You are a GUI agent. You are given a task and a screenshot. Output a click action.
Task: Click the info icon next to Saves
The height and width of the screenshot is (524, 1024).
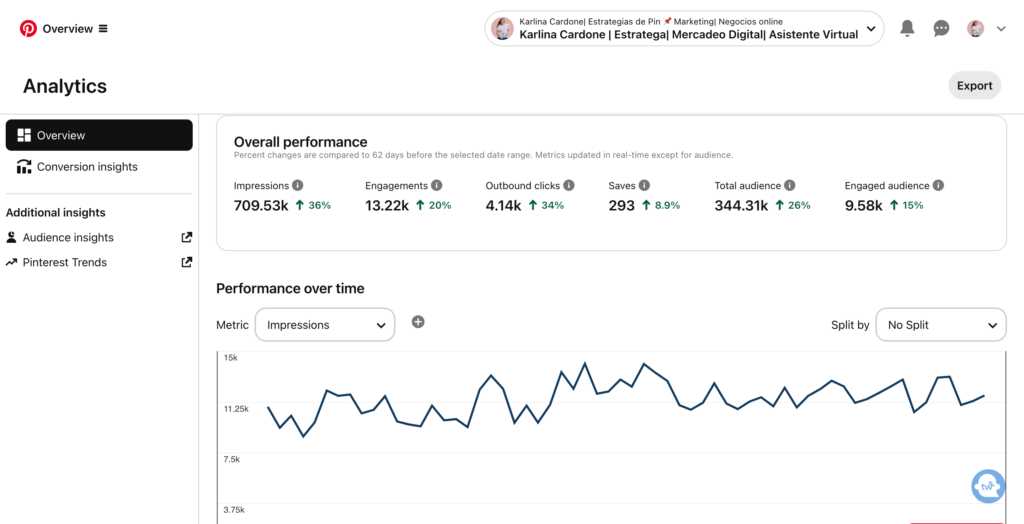tap(644, 186)
